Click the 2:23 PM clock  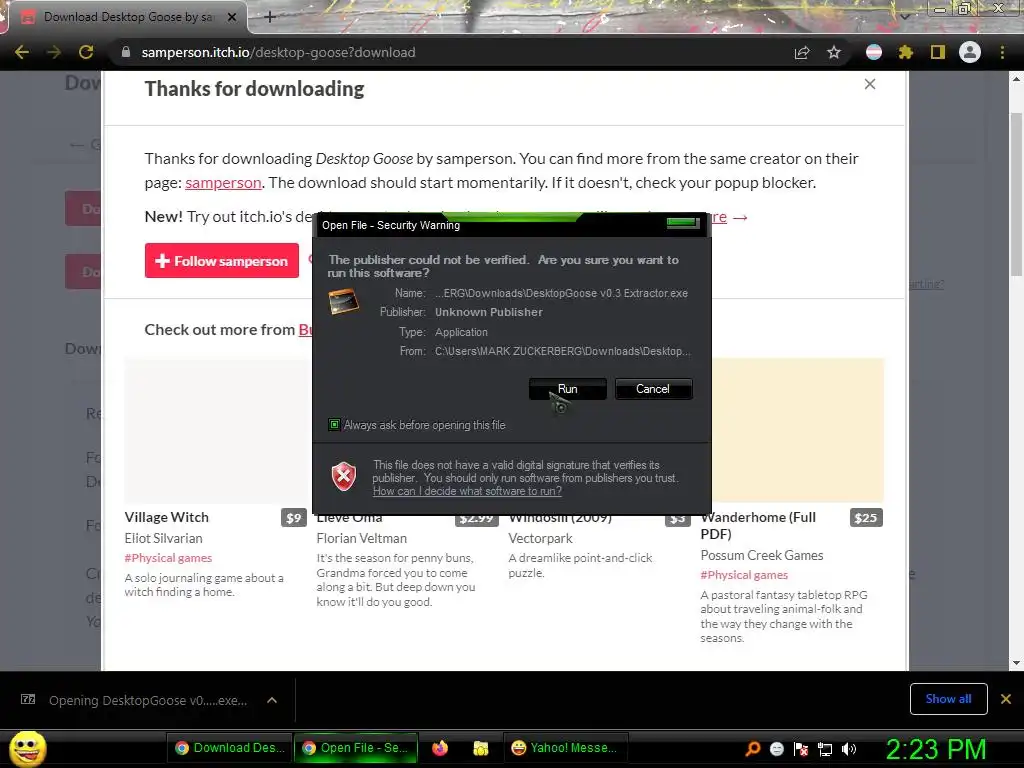tap(935, 749)
